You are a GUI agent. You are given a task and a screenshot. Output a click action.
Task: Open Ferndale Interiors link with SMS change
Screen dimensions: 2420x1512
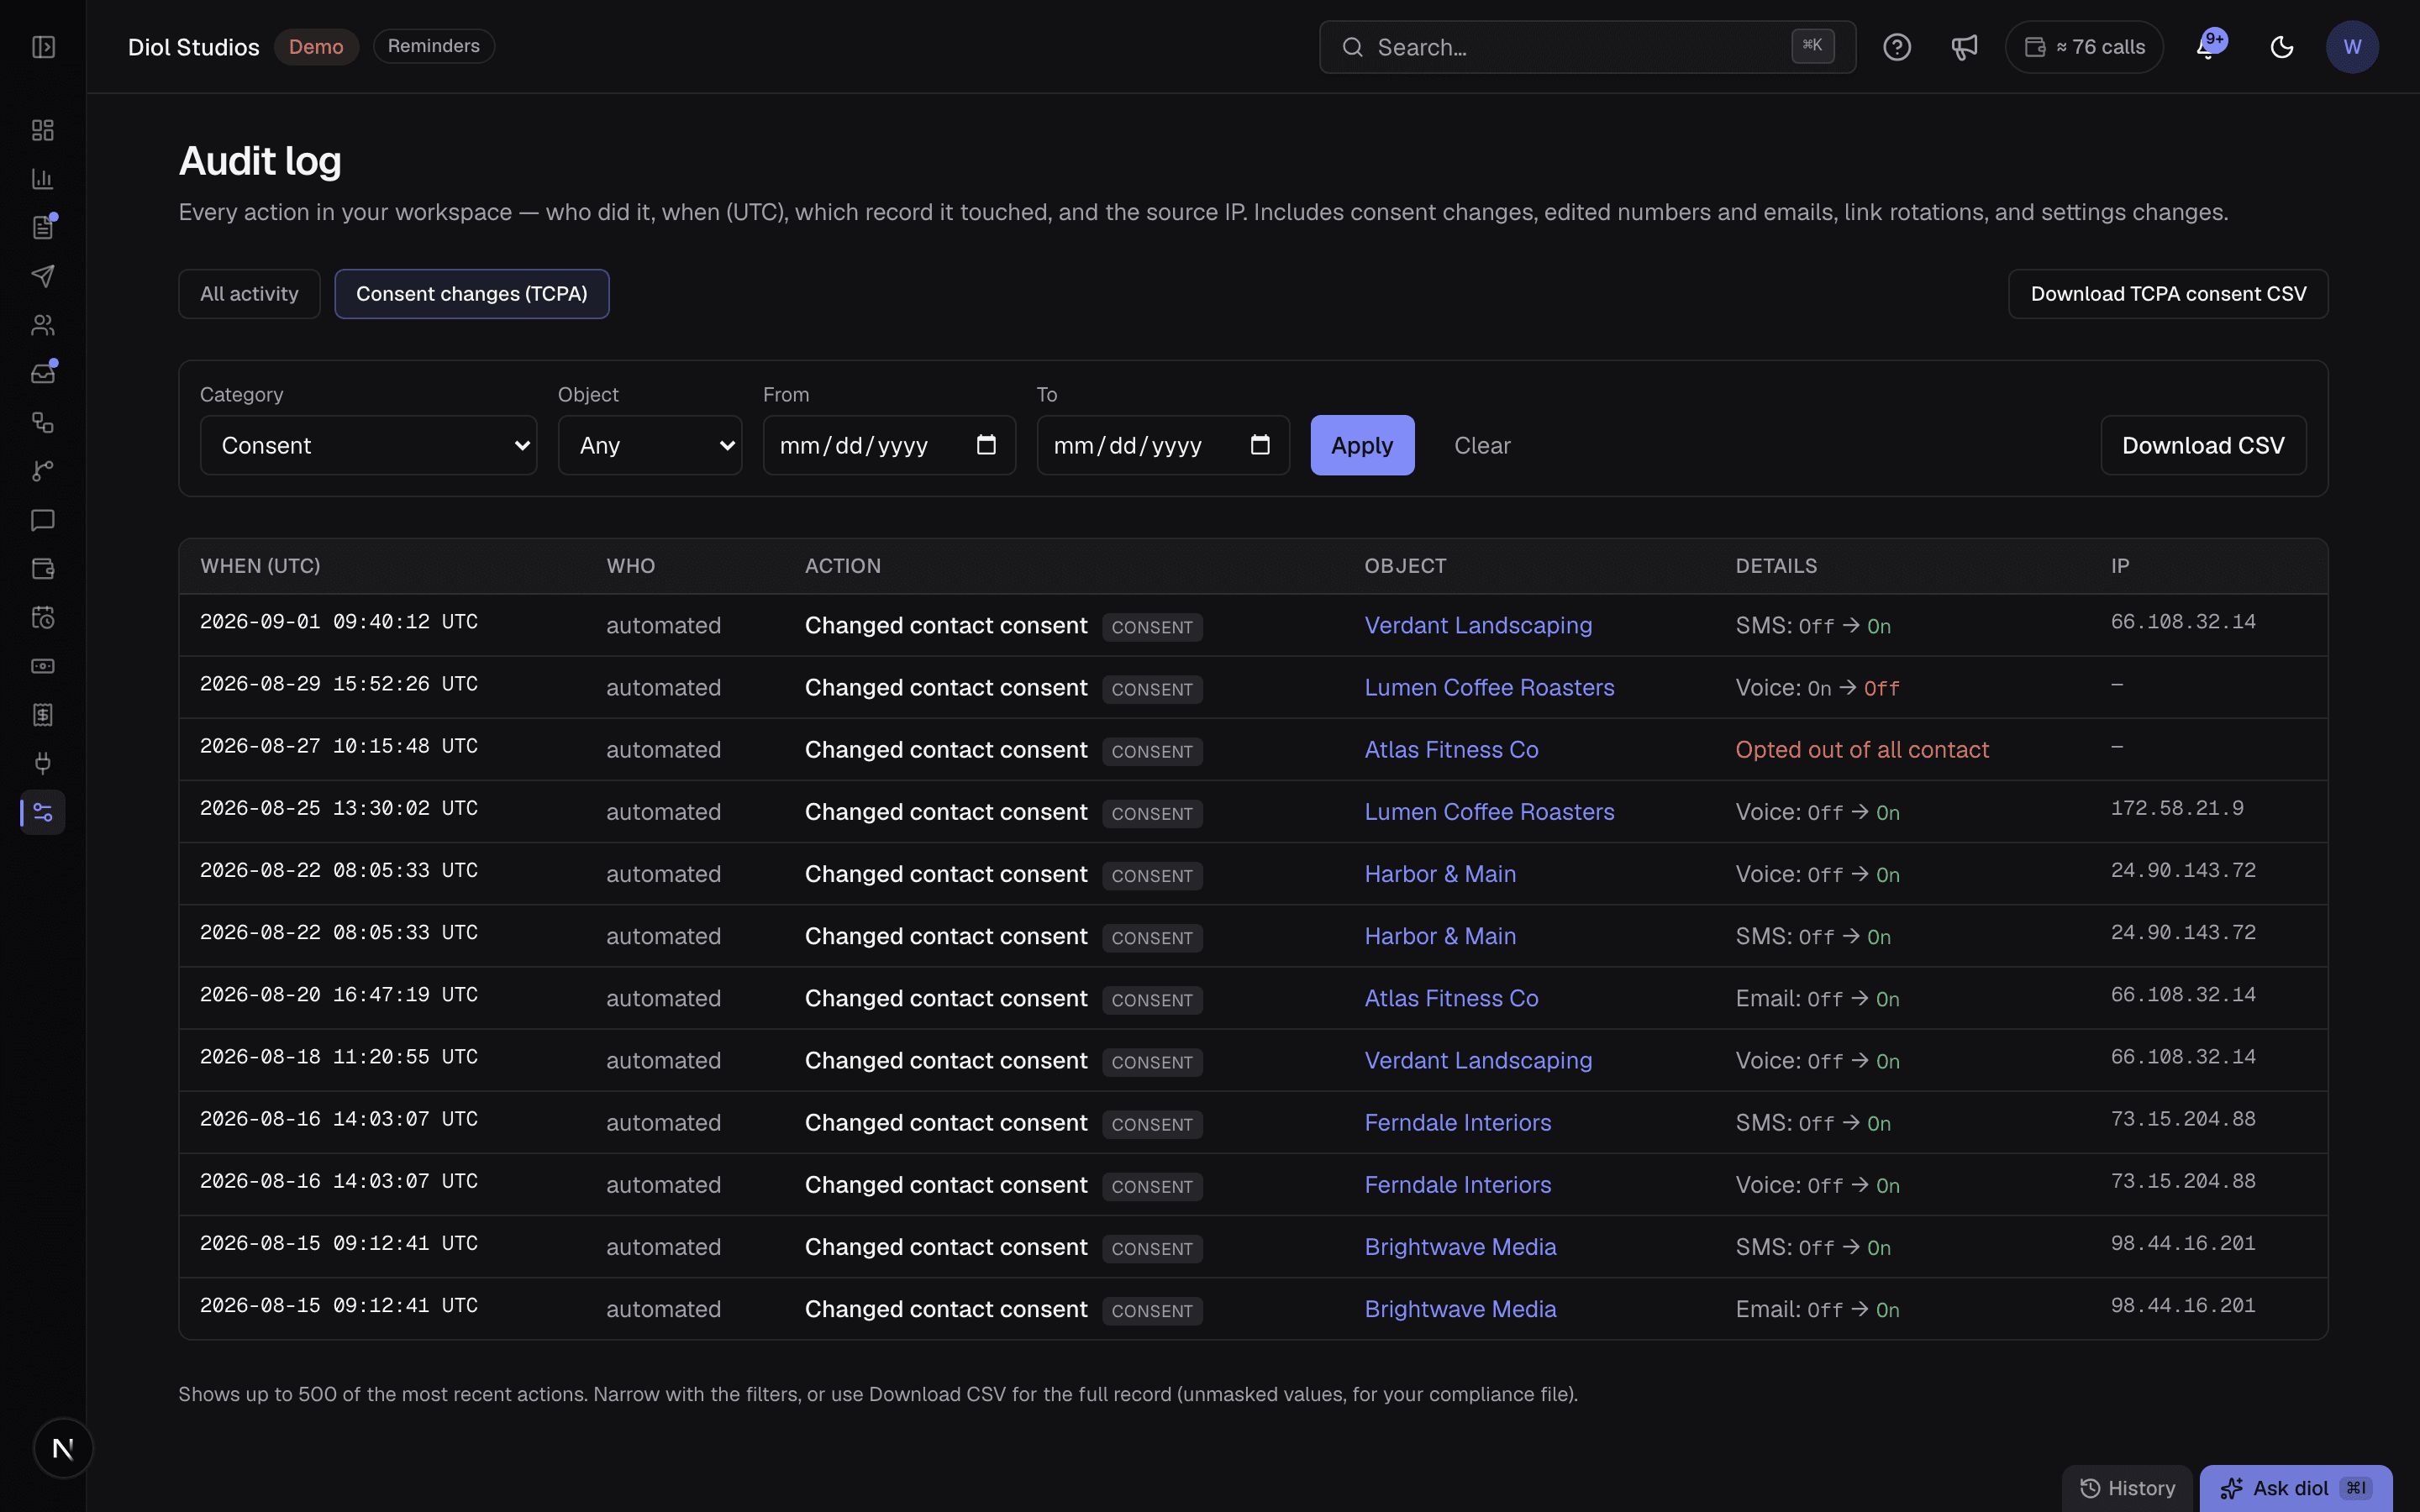click(1458, 1122)
